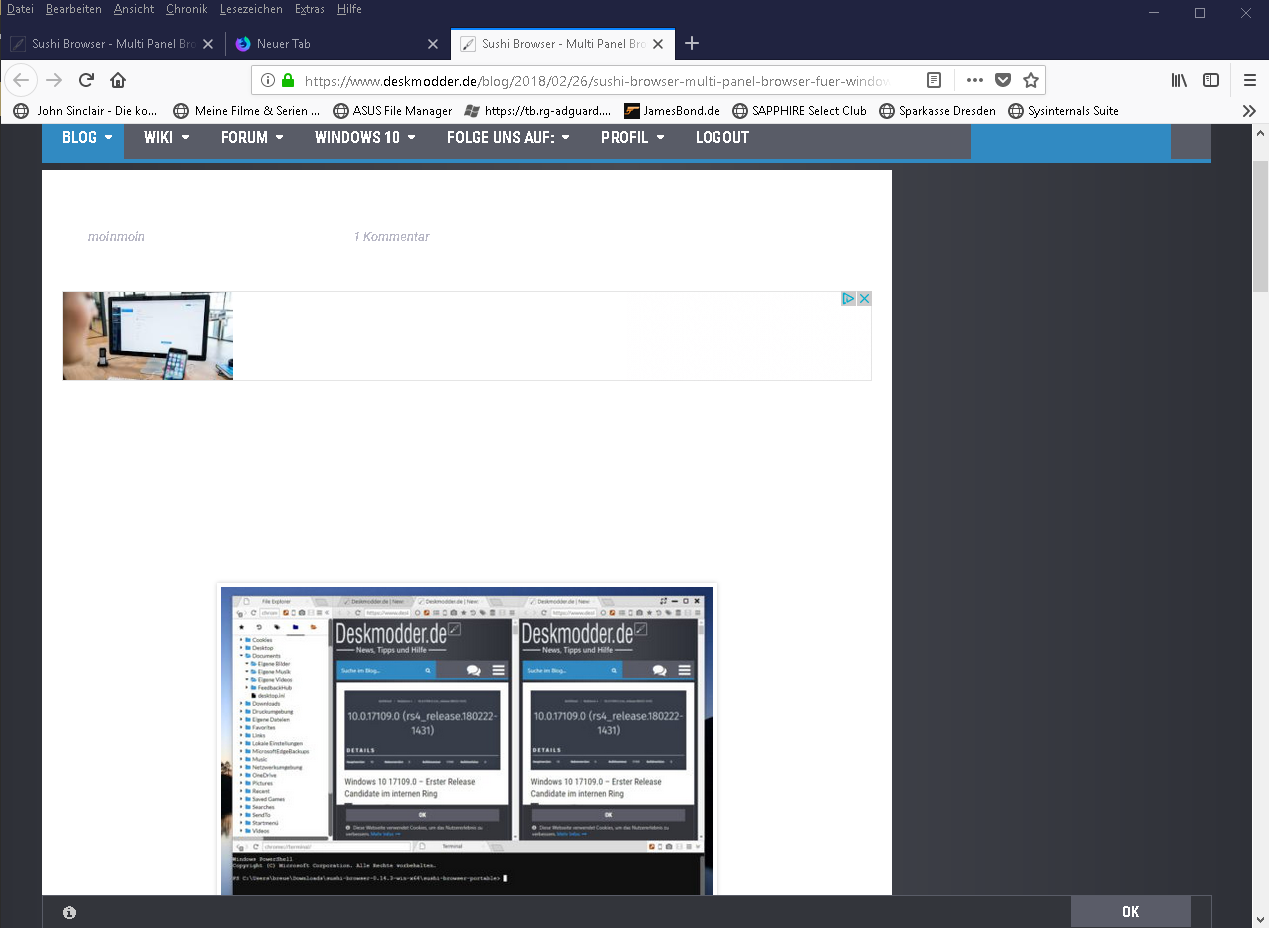1269x928 pixels.
Task: Open the tb.rg-adguard bookmark
Action: [538, 111]
